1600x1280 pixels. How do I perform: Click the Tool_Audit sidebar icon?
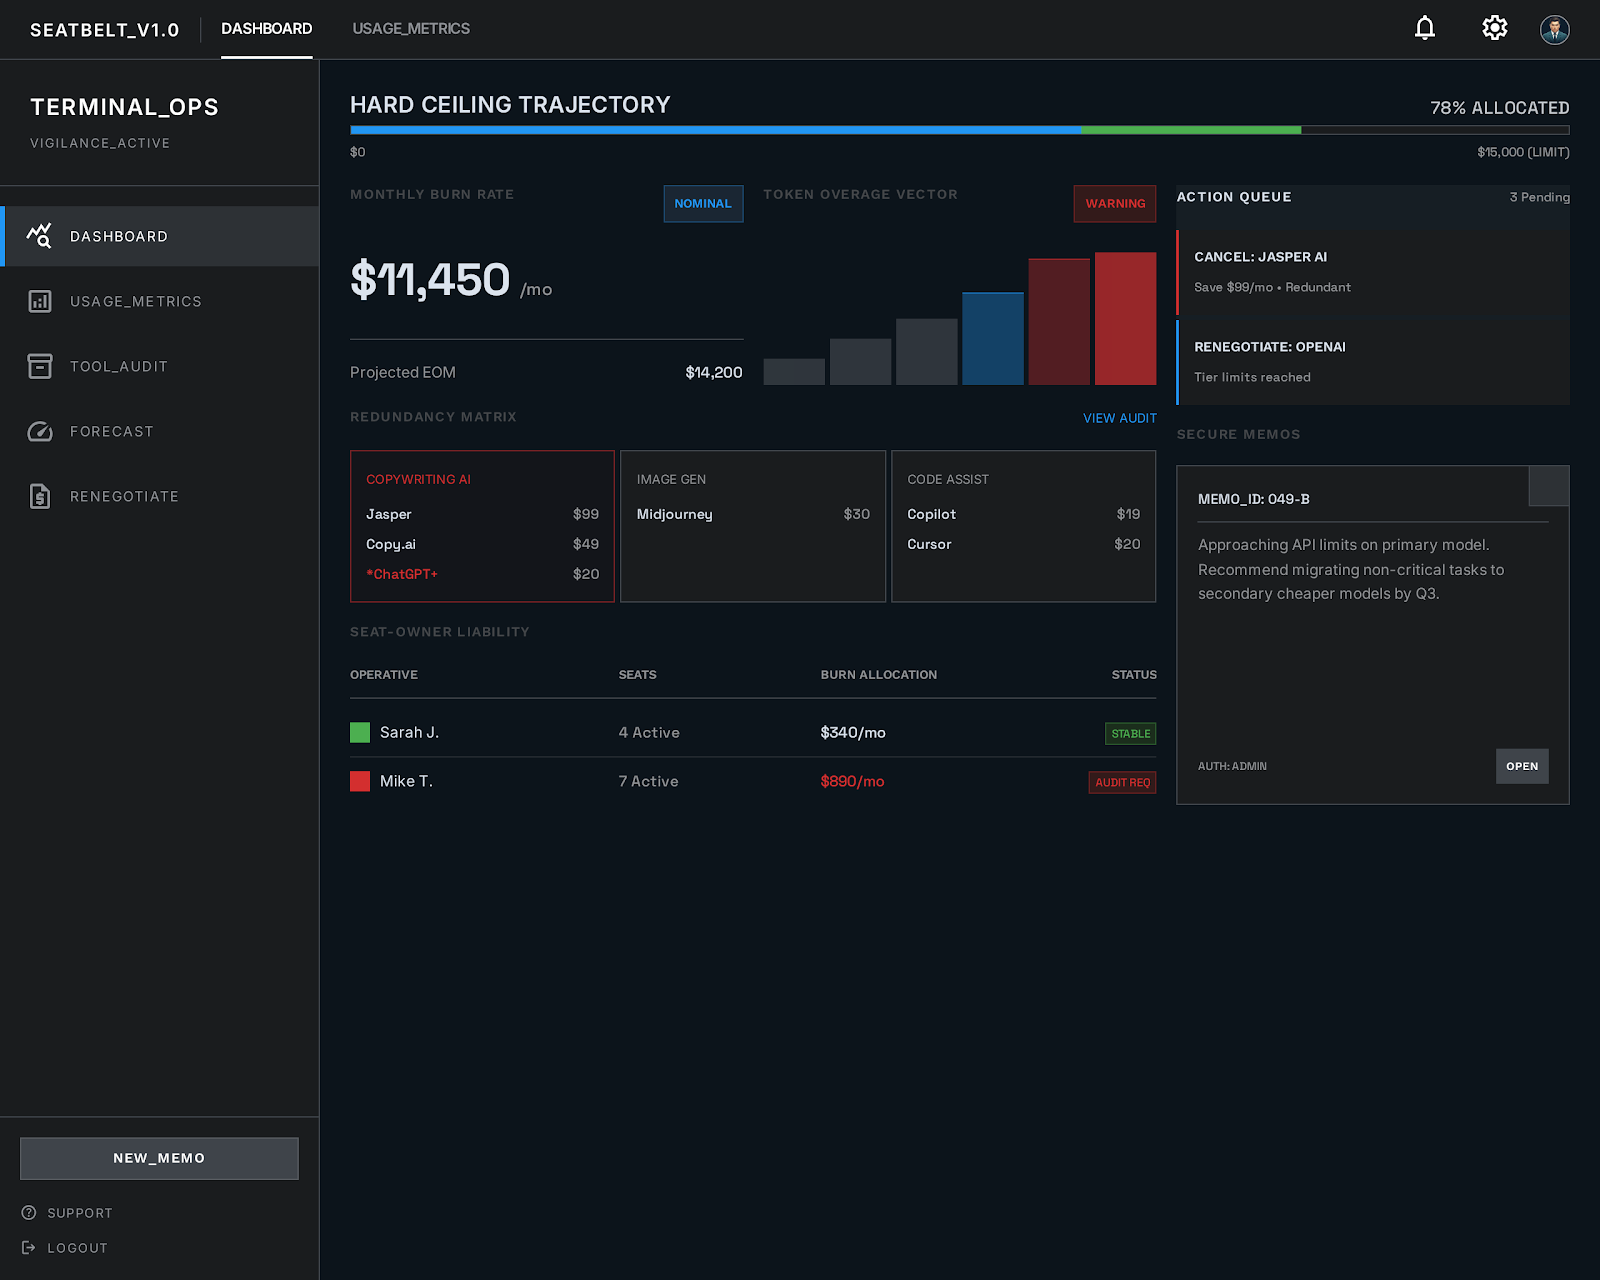[x=40, y=366]
